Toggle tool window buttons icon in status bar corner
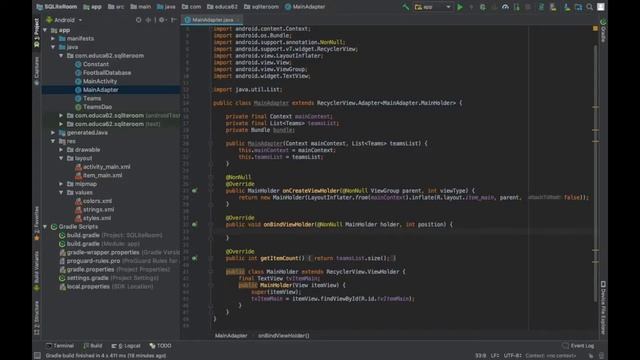This screenshot has width=640, height=360. (37, 356)
